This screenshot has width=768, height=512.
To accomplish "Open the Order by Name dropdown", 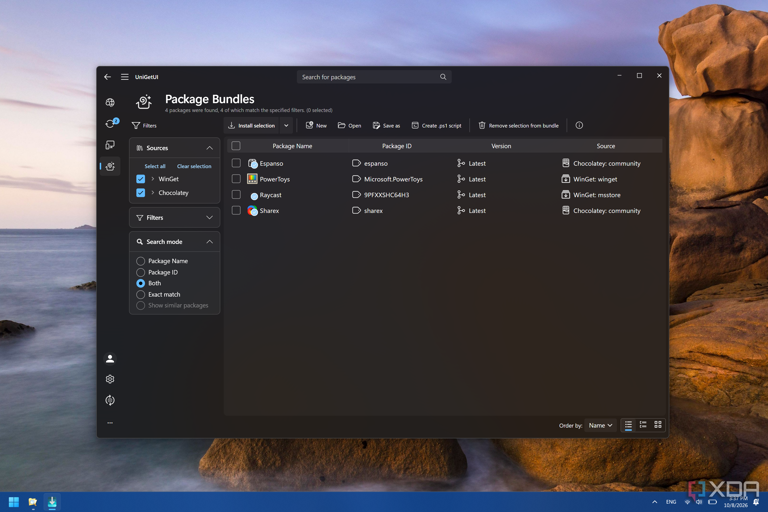I will tap(600, 425).
